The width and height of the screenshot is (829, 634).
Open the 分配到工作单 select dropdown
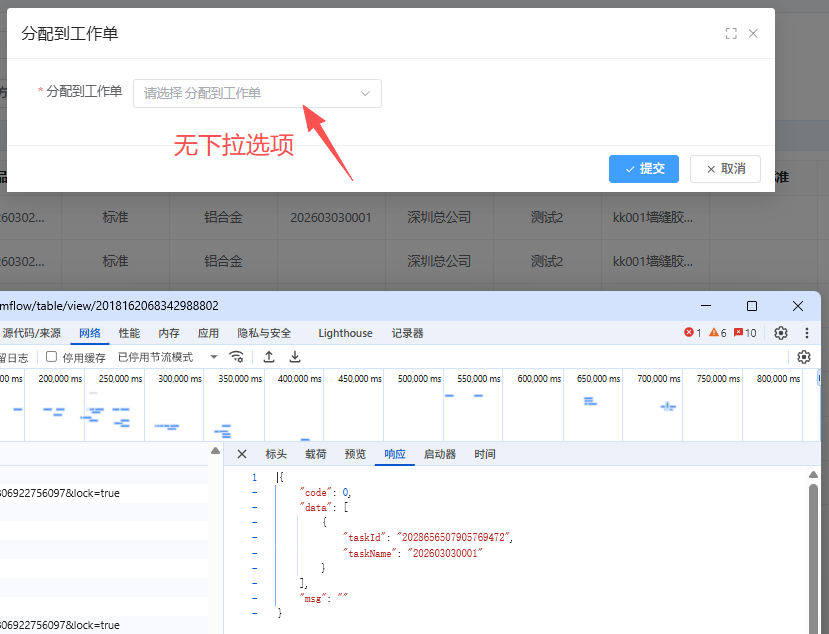pyautogui.click(x=257, y=93)
